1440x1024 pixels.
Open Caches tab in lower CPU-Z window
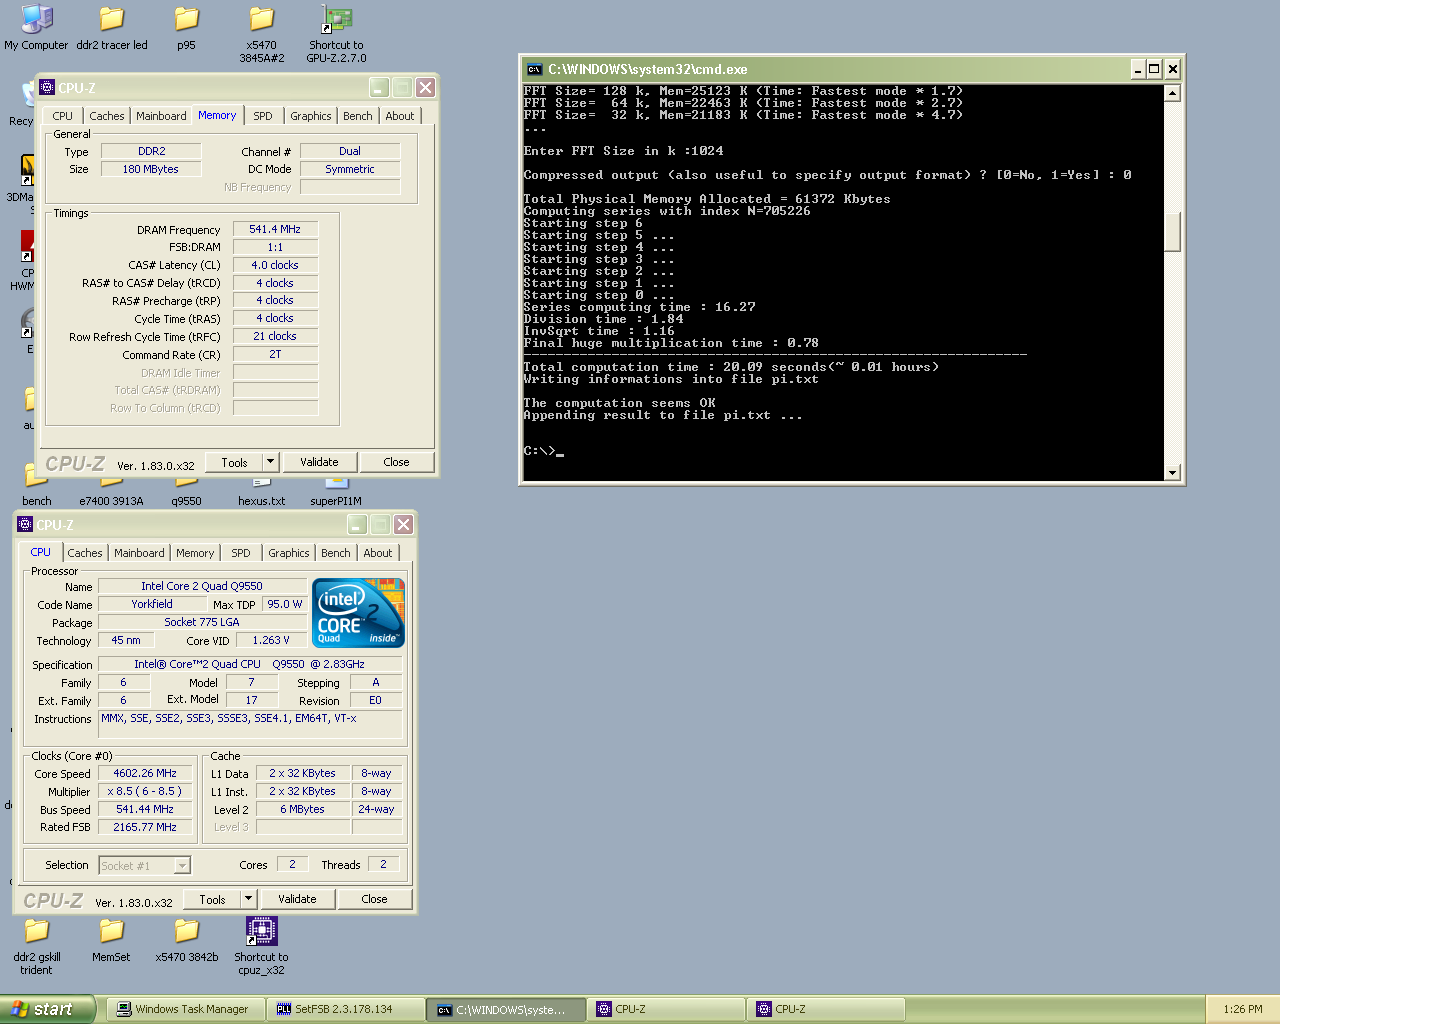[85, 553]
